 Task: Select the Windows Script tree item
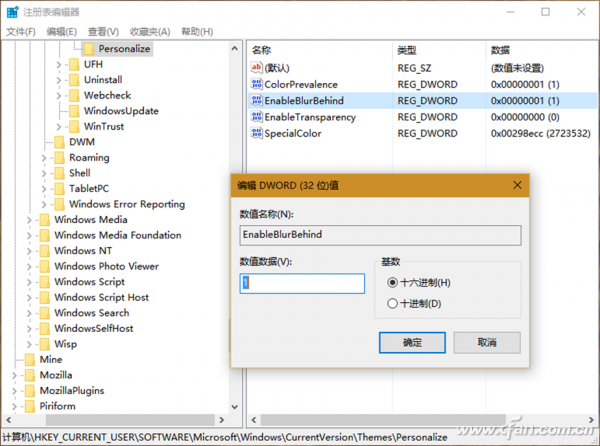(x=90, y=282)
